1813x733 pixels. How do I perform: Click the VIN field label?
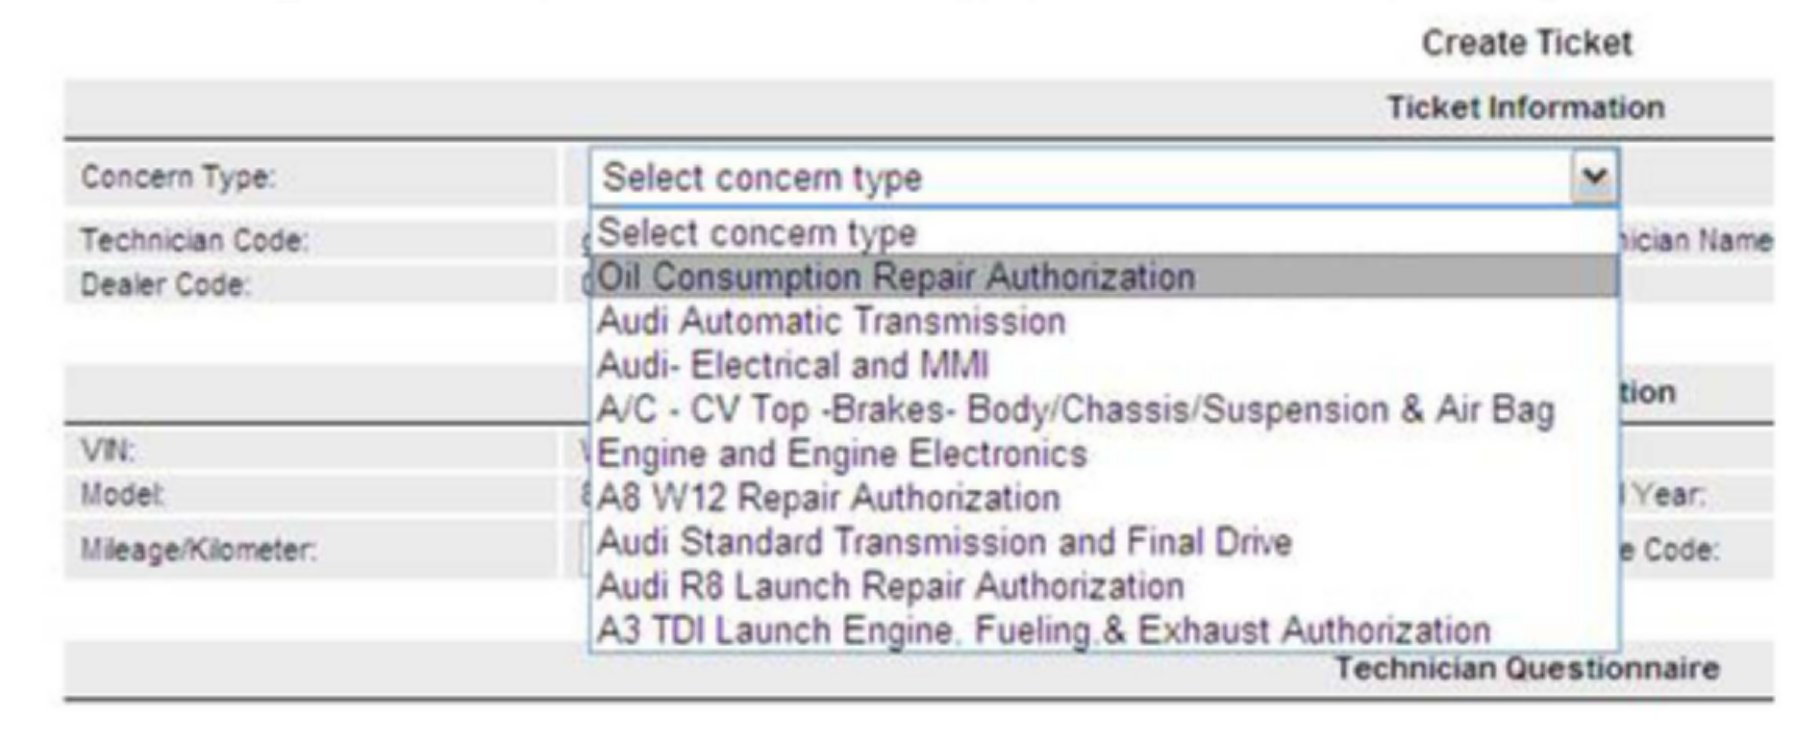[x=107, y=450]
